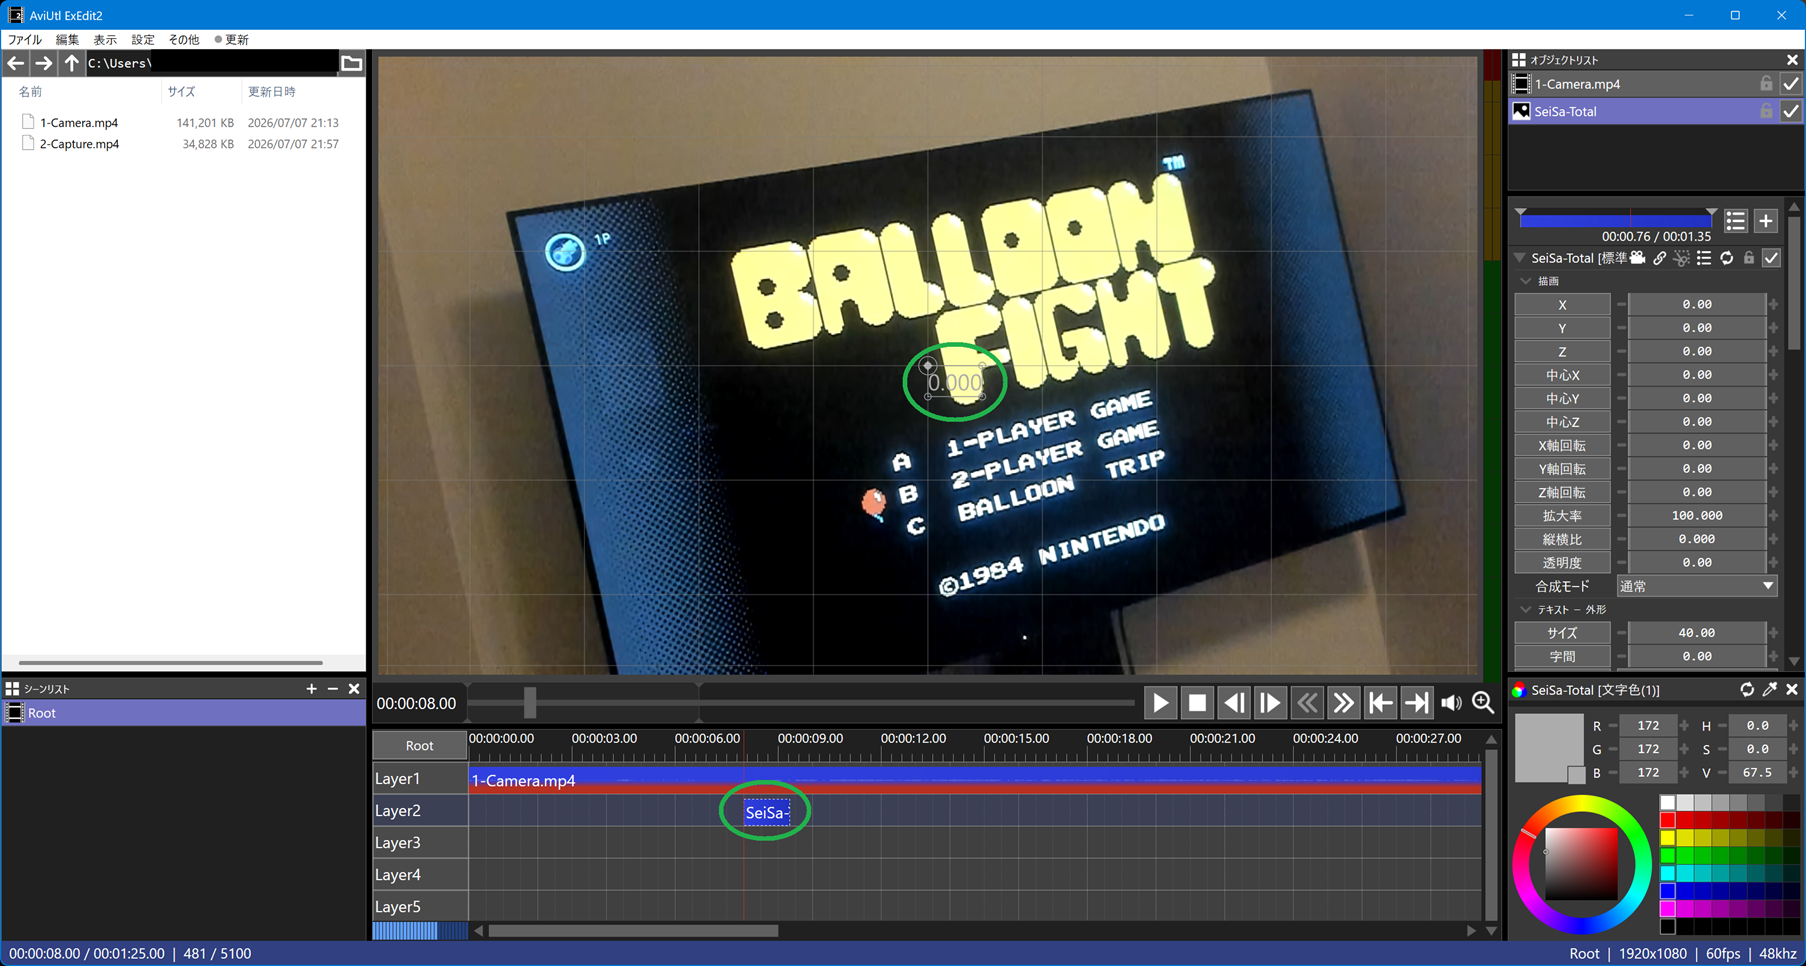This screenshot has height=966, width=1806.
Task: Click the link icon in SeiSa-Total header
Action: pyautogui.click(x=1660, y=258)
